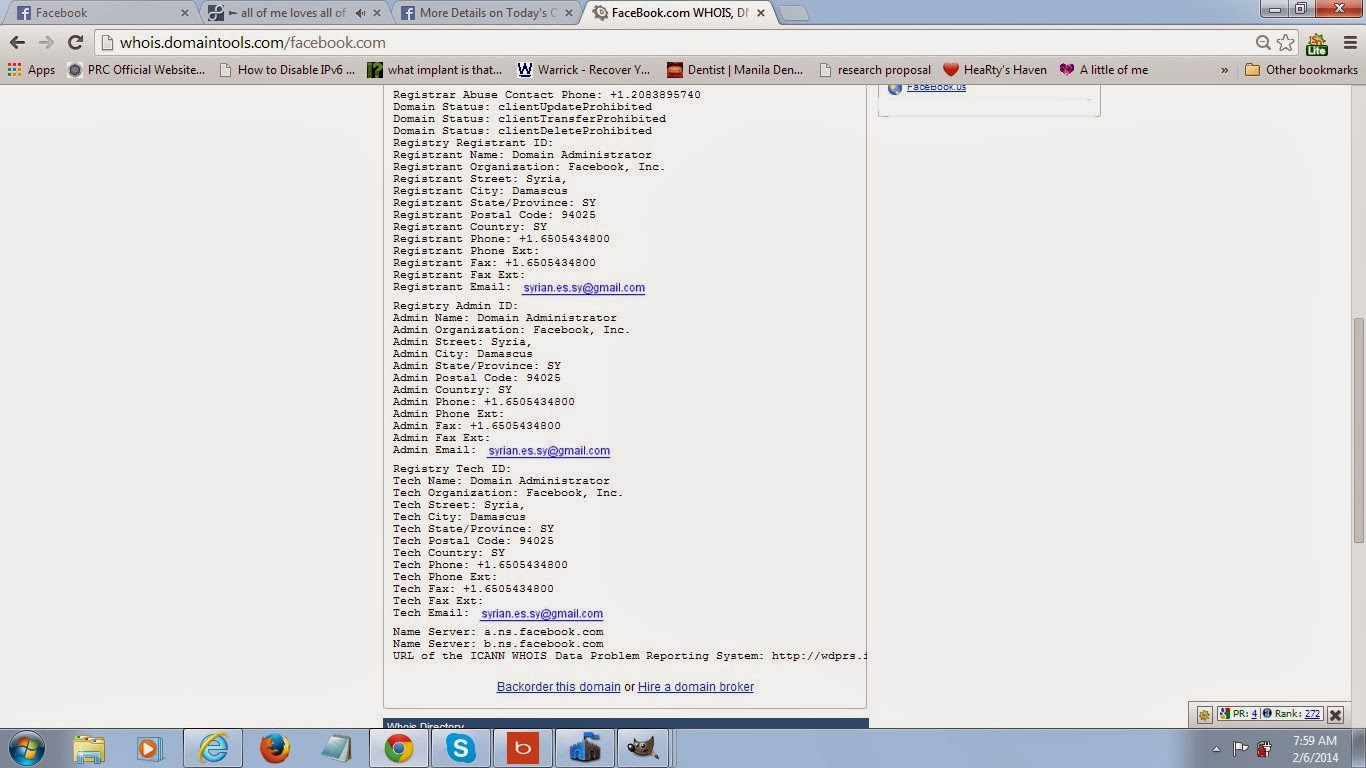Click the Action Center flag icon
The image size is (1366, 768).
pyautogui.click(x=1240, y=748)
